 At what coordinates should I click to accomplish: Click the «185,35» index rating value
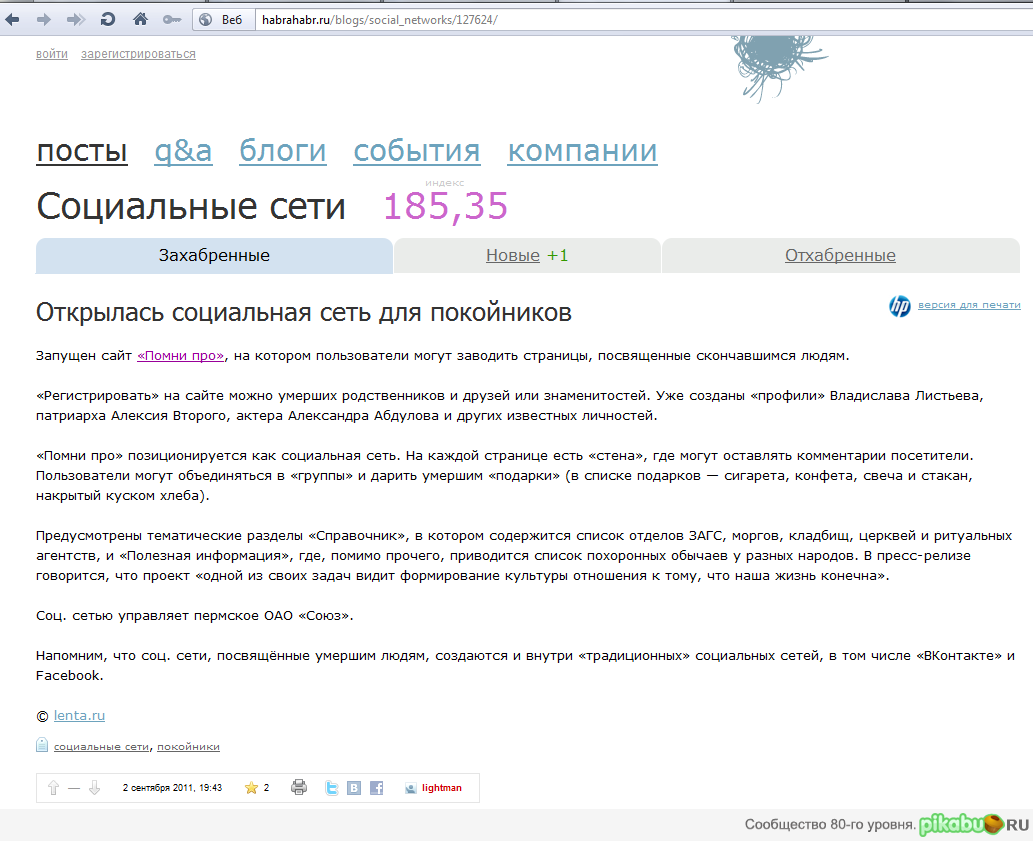coord(446,206)
